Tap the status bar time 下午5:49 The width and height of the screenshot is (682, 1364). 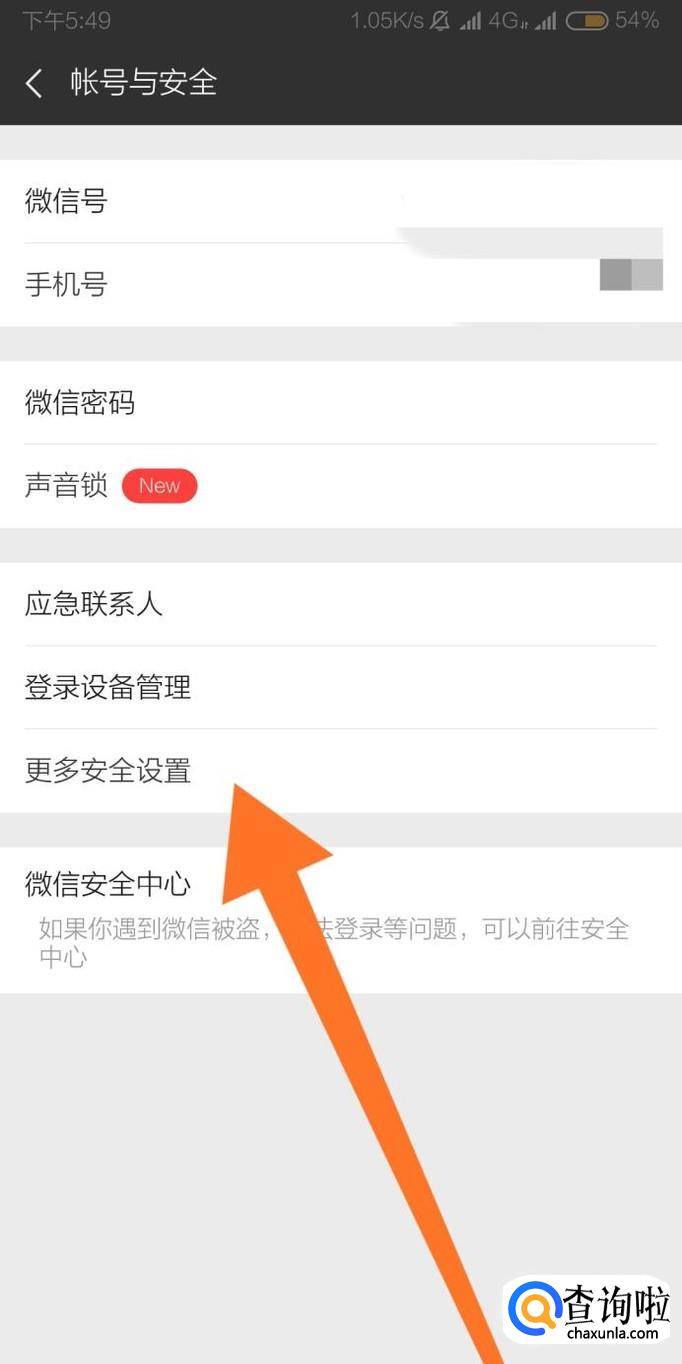click(66, 20)
